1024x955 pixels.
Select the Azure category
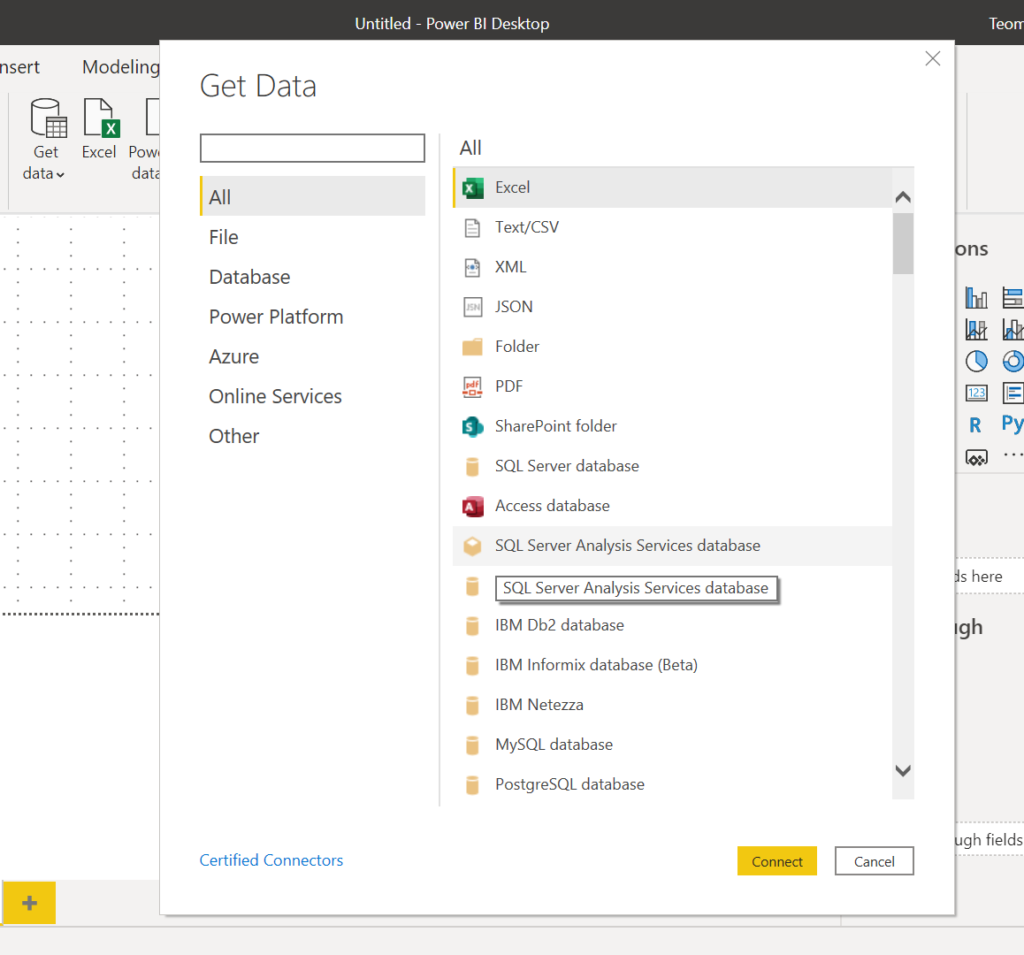click(x=234, y=357)
